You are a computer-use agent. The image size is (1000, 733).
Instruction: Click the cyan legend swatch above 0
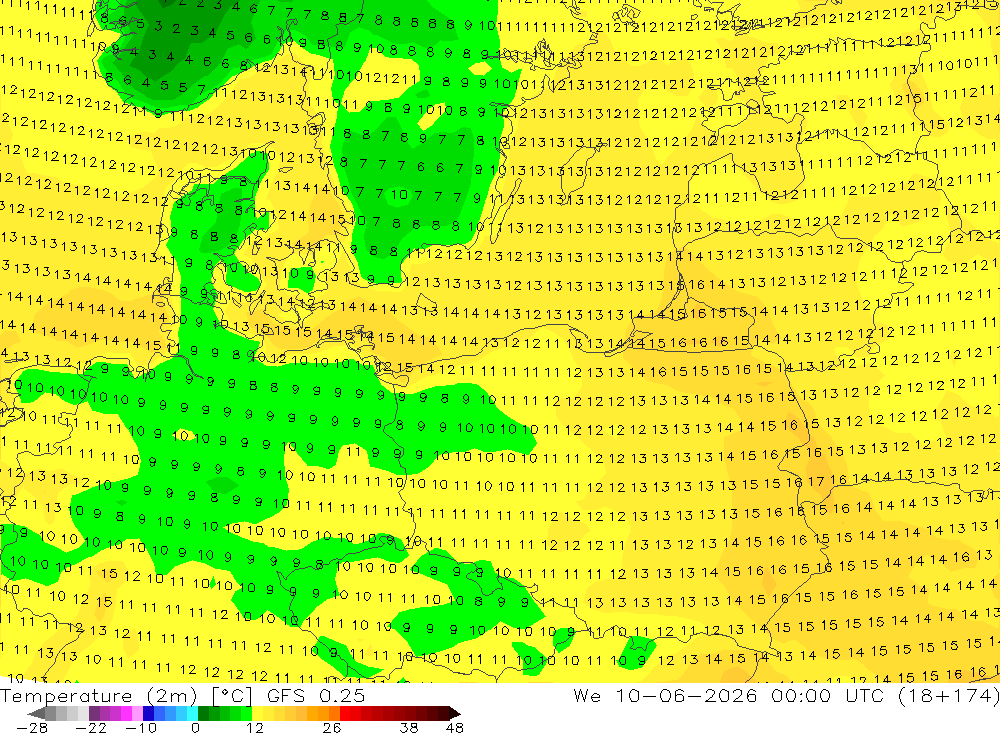click(x=192, y=714)
